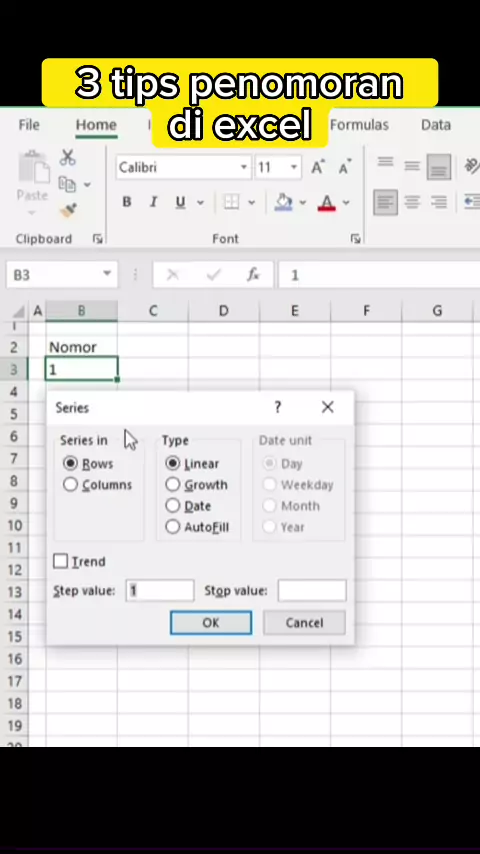This screenshot has height=854, width=480.
Task: Expand the Font Color dropdown arrow
Action: [x=346, y=203]
